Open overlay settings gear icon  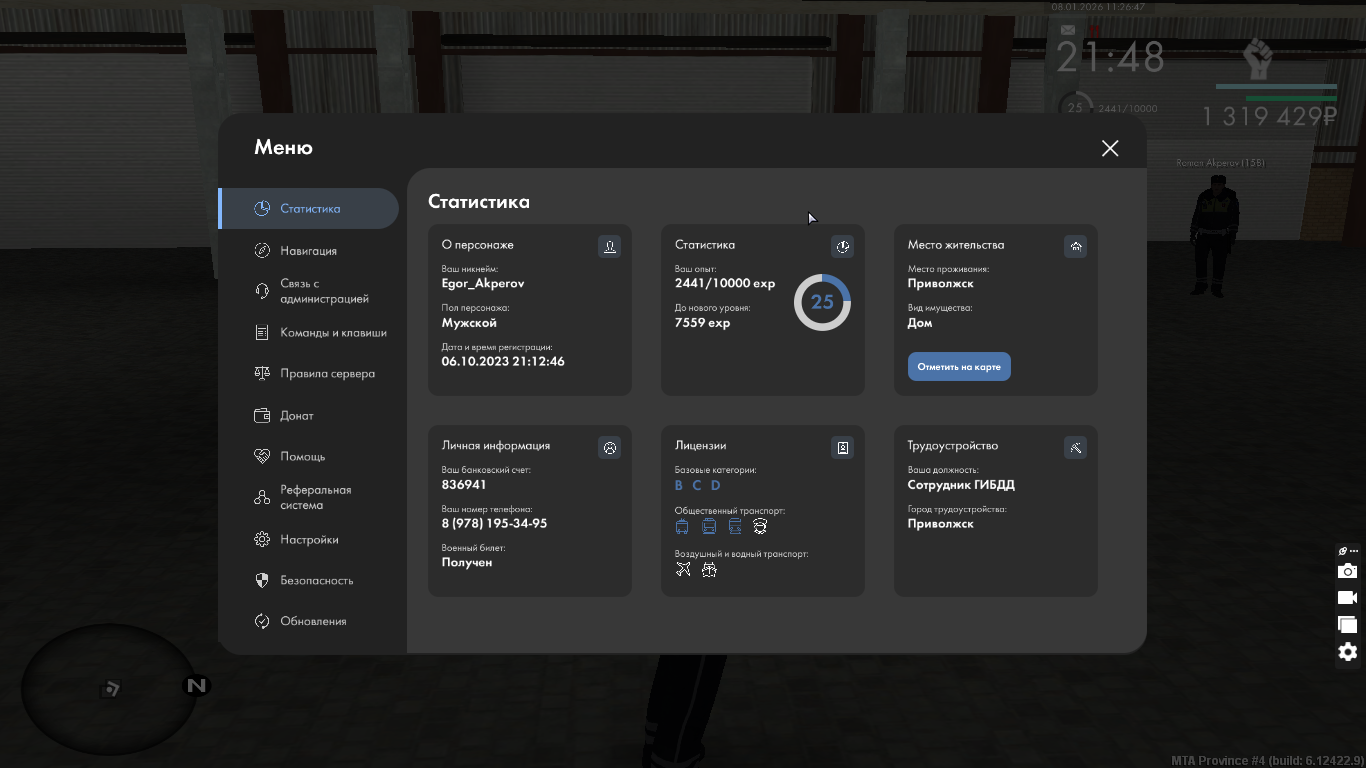1348,652
